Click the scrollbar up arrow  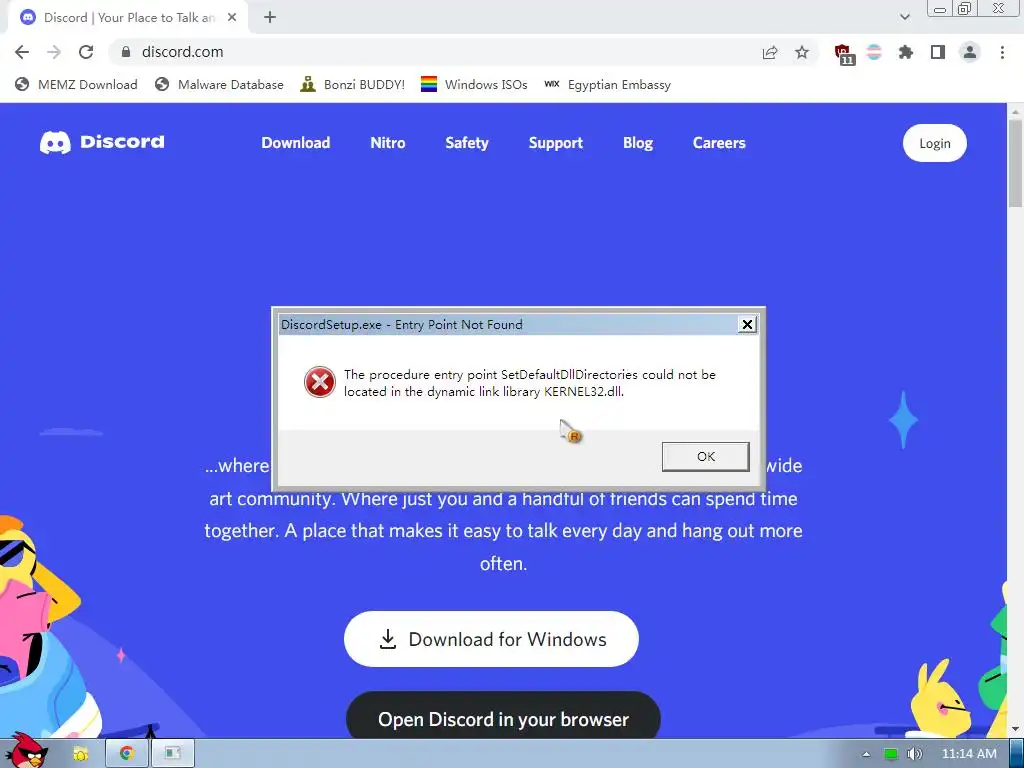point(1015,112)
